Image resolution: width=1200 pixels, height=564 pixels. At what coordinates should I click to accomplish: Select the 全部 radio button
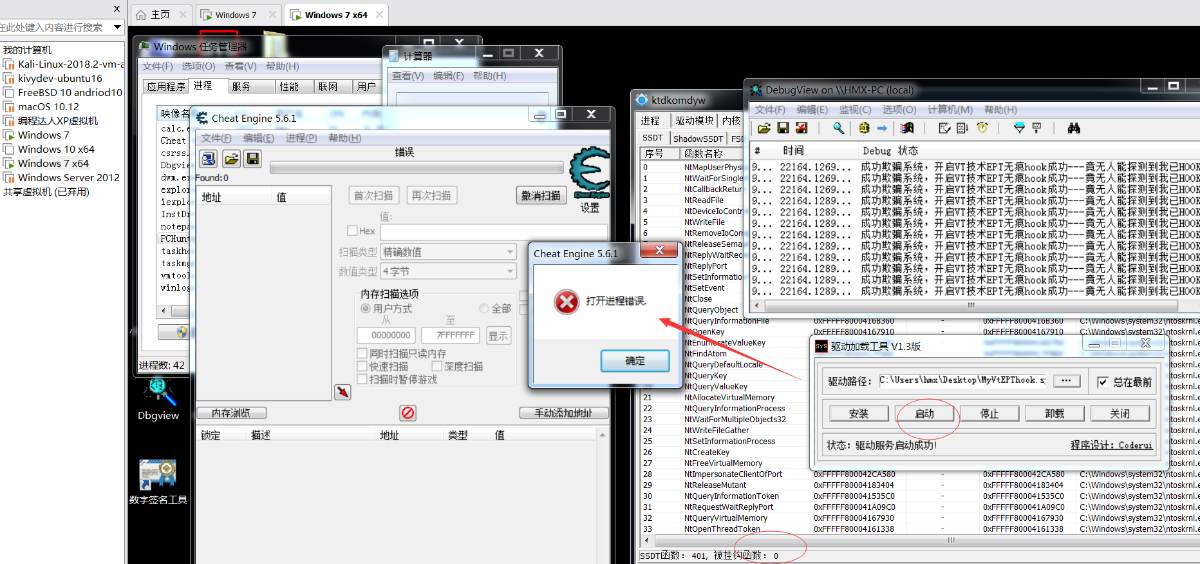pyautogui.click(x=484, y=309)
